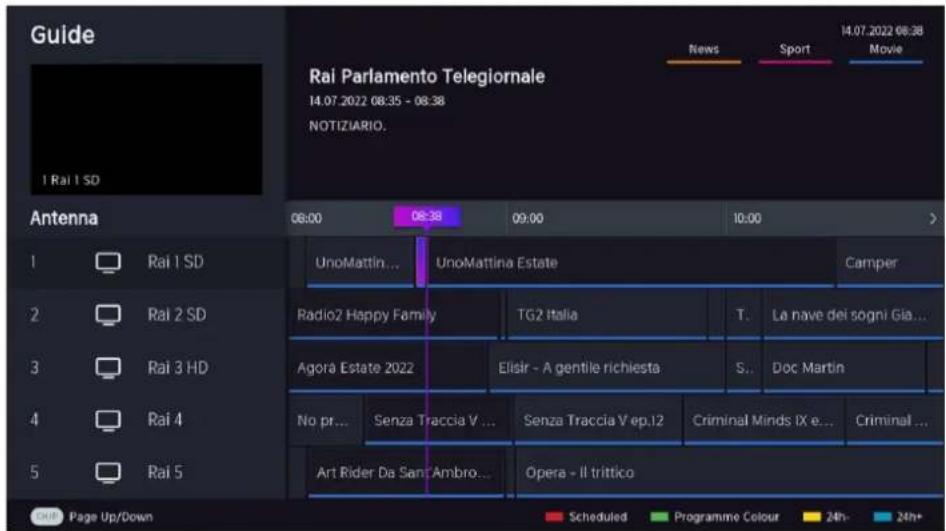
Task: Select the truncated Senza Traccia V ... programme
Action: tap(438, 420)
